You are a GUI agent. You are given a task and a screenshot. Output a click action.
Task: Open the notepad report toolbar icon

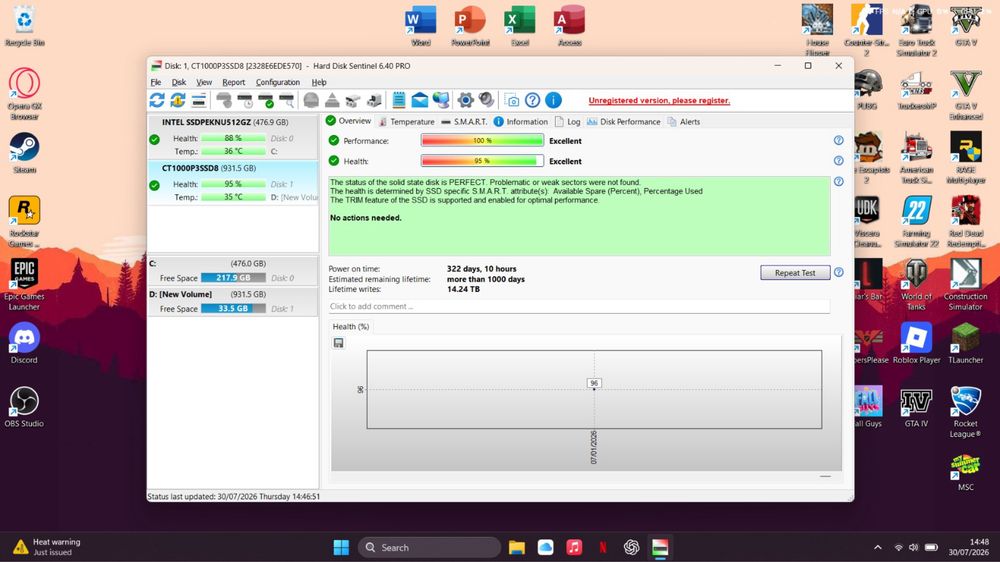pos(399,100)
